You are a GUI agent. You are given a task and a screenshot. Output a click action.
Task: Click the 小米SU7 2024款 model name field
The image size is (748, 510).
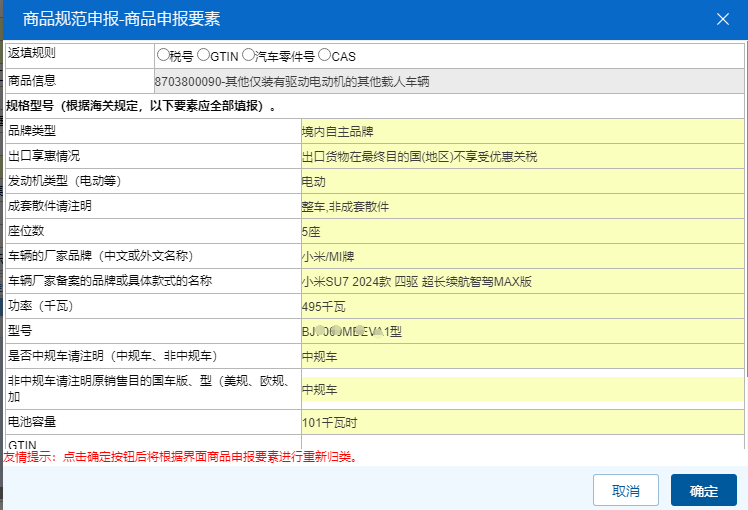point(521,281)
